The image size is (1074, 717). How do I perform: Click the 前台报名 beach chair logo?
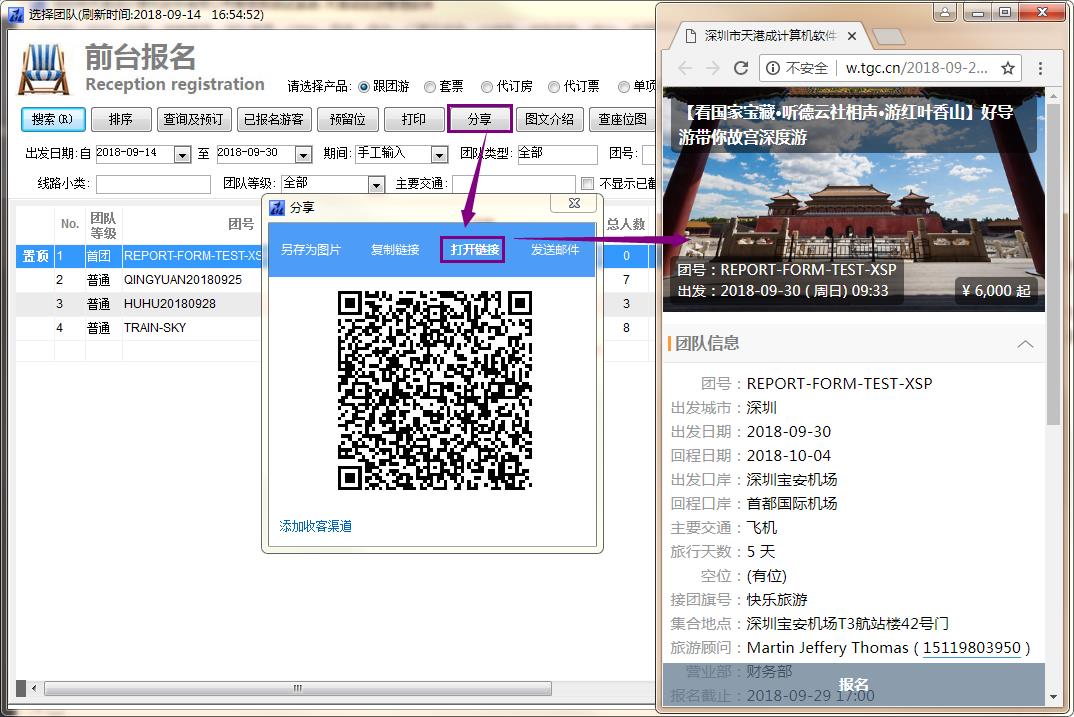click(44, 69)
